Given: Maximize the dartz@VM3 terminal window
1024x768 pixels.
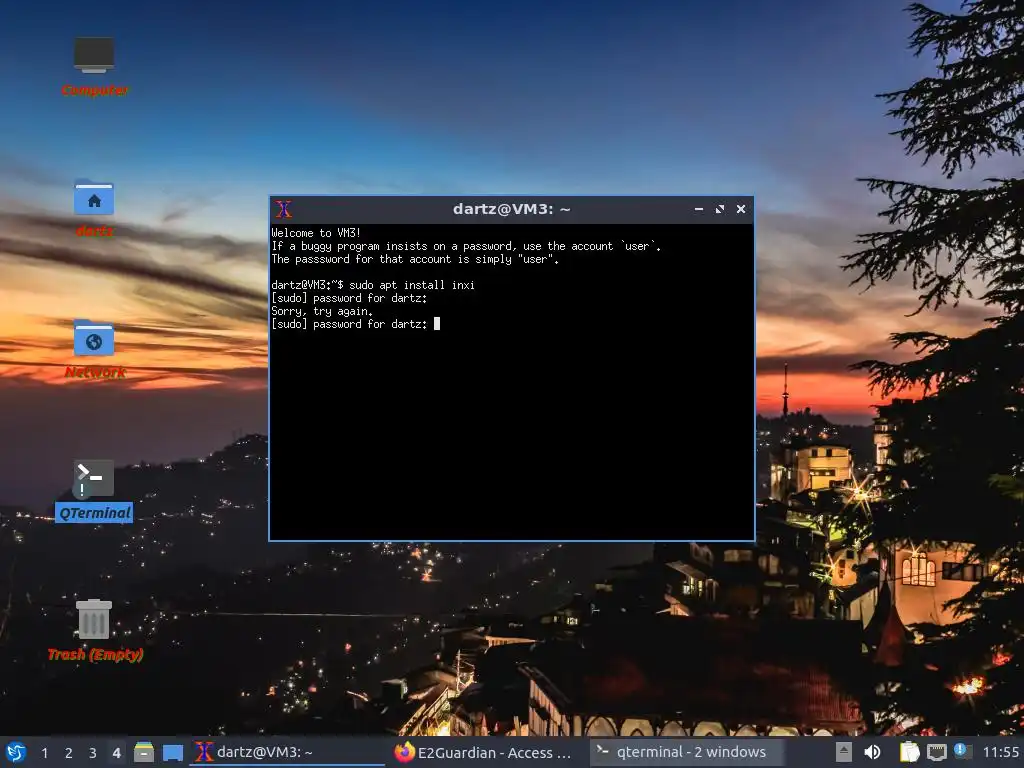Looking at the screenshot, I should coord(720,209).
